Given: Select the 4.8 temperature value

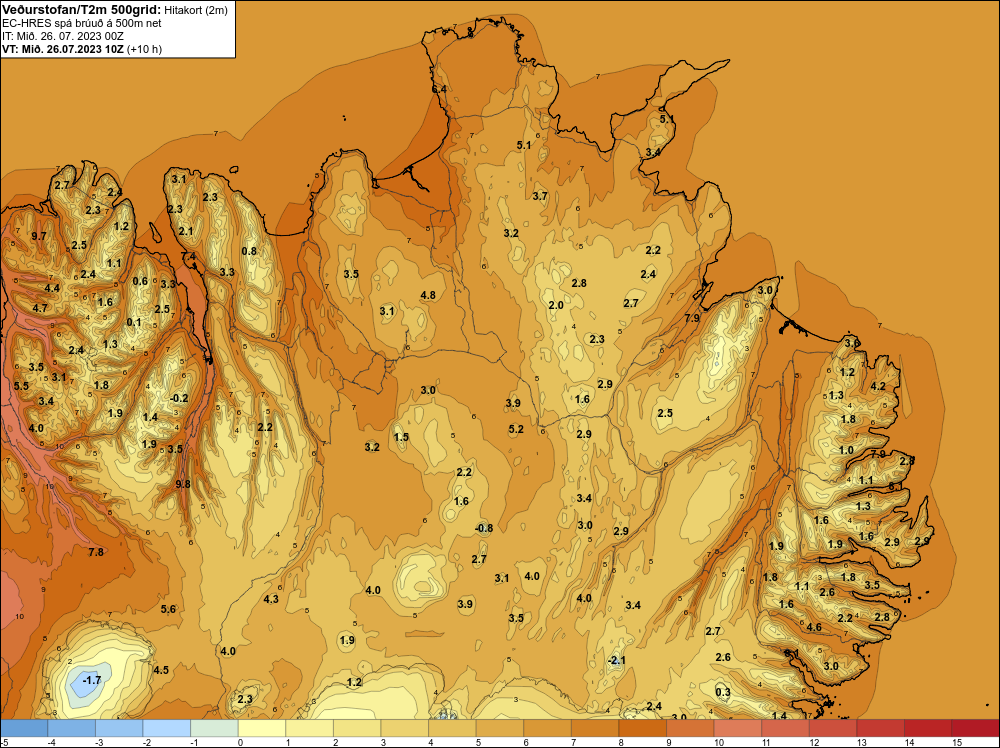Looking at the screenshot, I should point(428,295).
